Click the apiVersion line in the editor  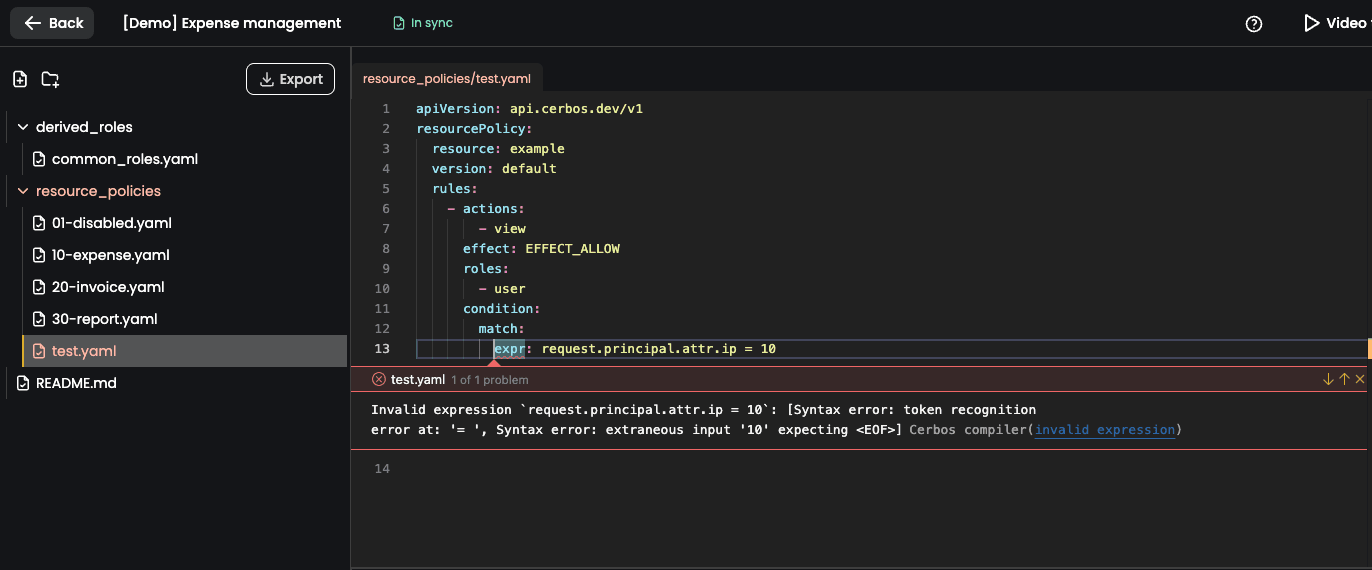pyautogui.click(x=530, y=109)
